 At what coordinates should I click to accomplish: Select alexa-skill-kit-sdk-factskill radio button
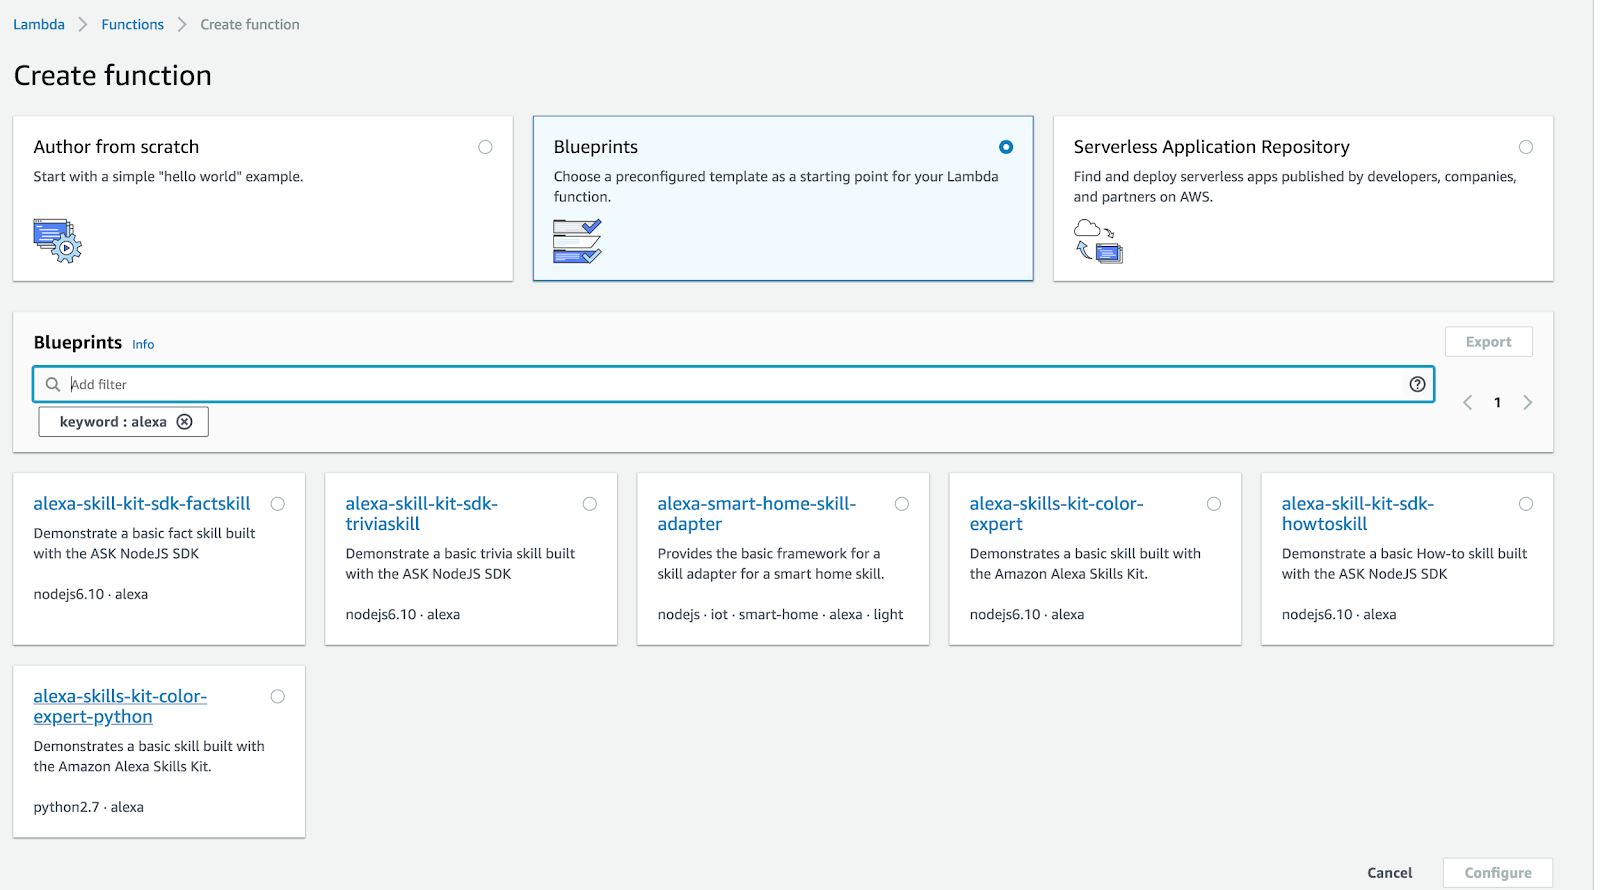[x=278, y=504]
